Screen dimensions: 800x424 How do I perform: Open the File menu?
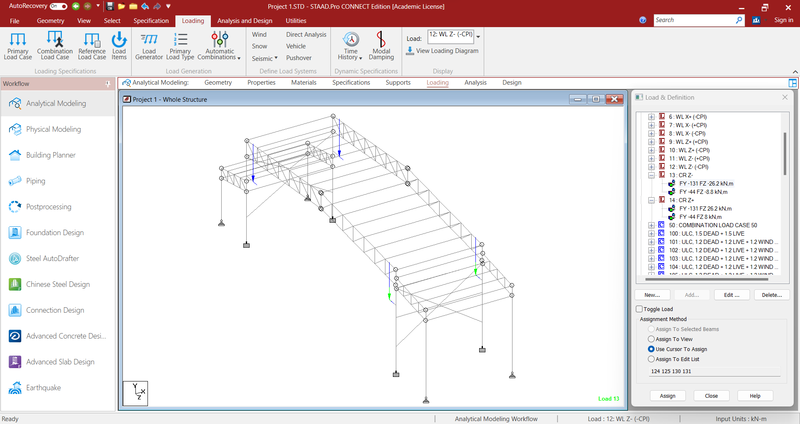coord(14,21)
